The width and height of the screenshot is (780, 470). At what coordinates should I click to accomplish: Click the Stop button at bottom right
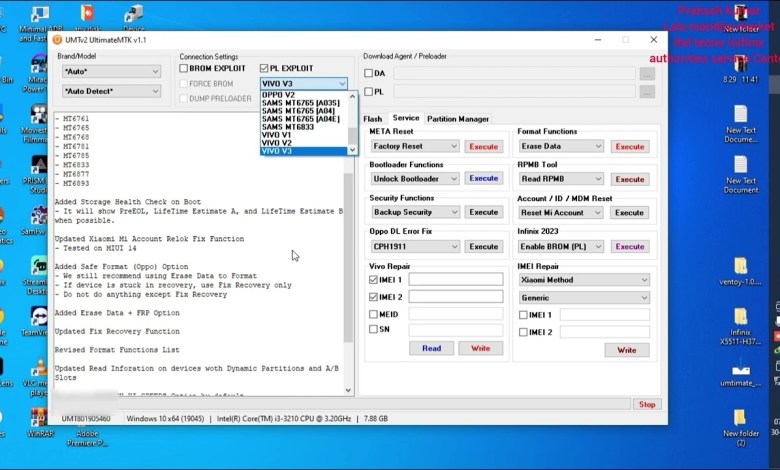tap(647, 405)
